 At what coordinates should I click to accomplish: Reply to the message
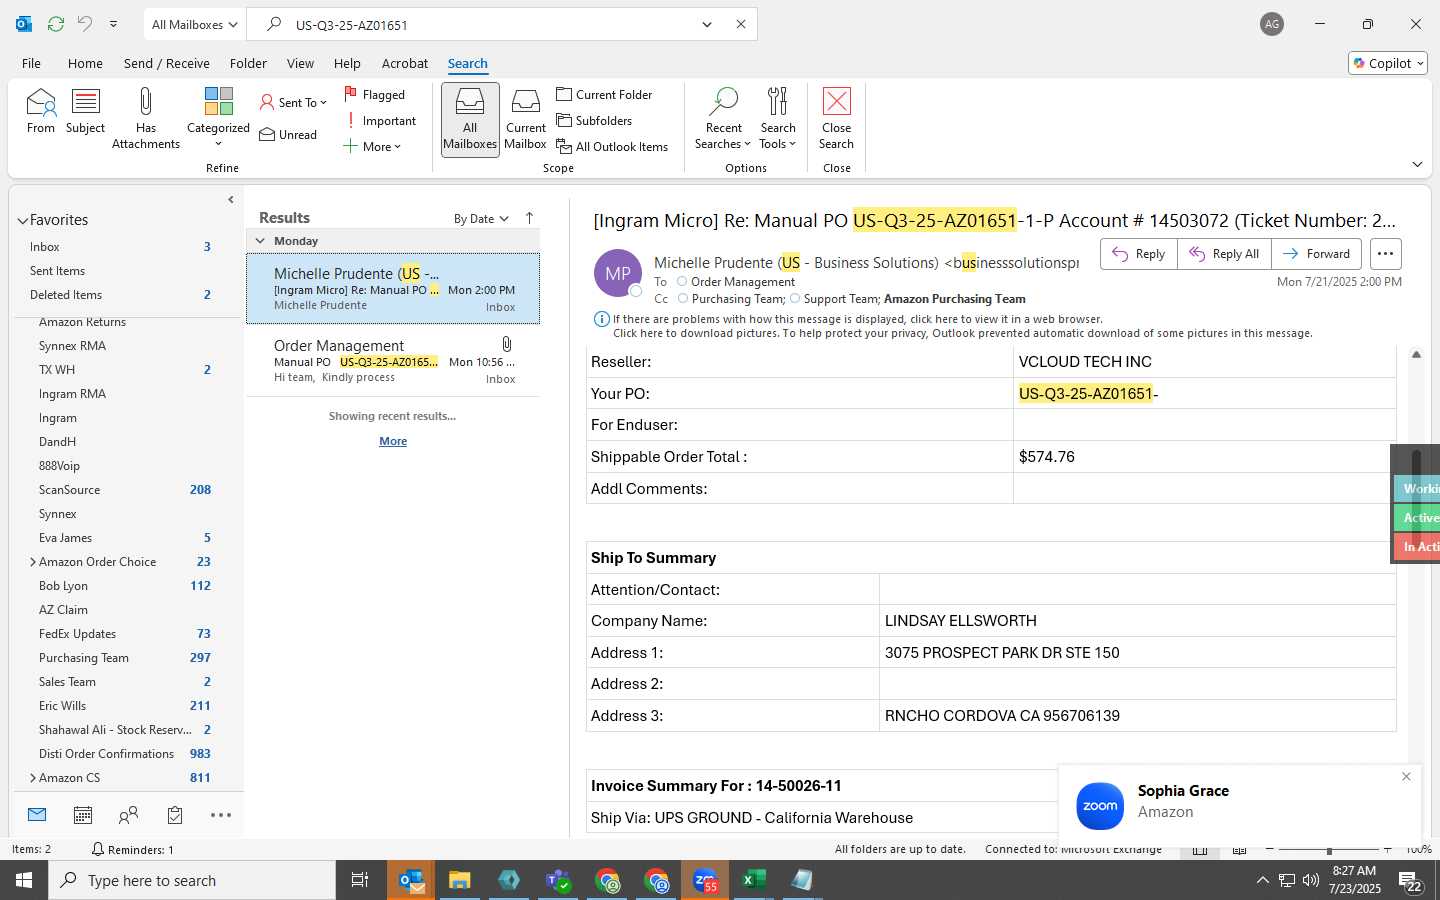pos(1139,254)
